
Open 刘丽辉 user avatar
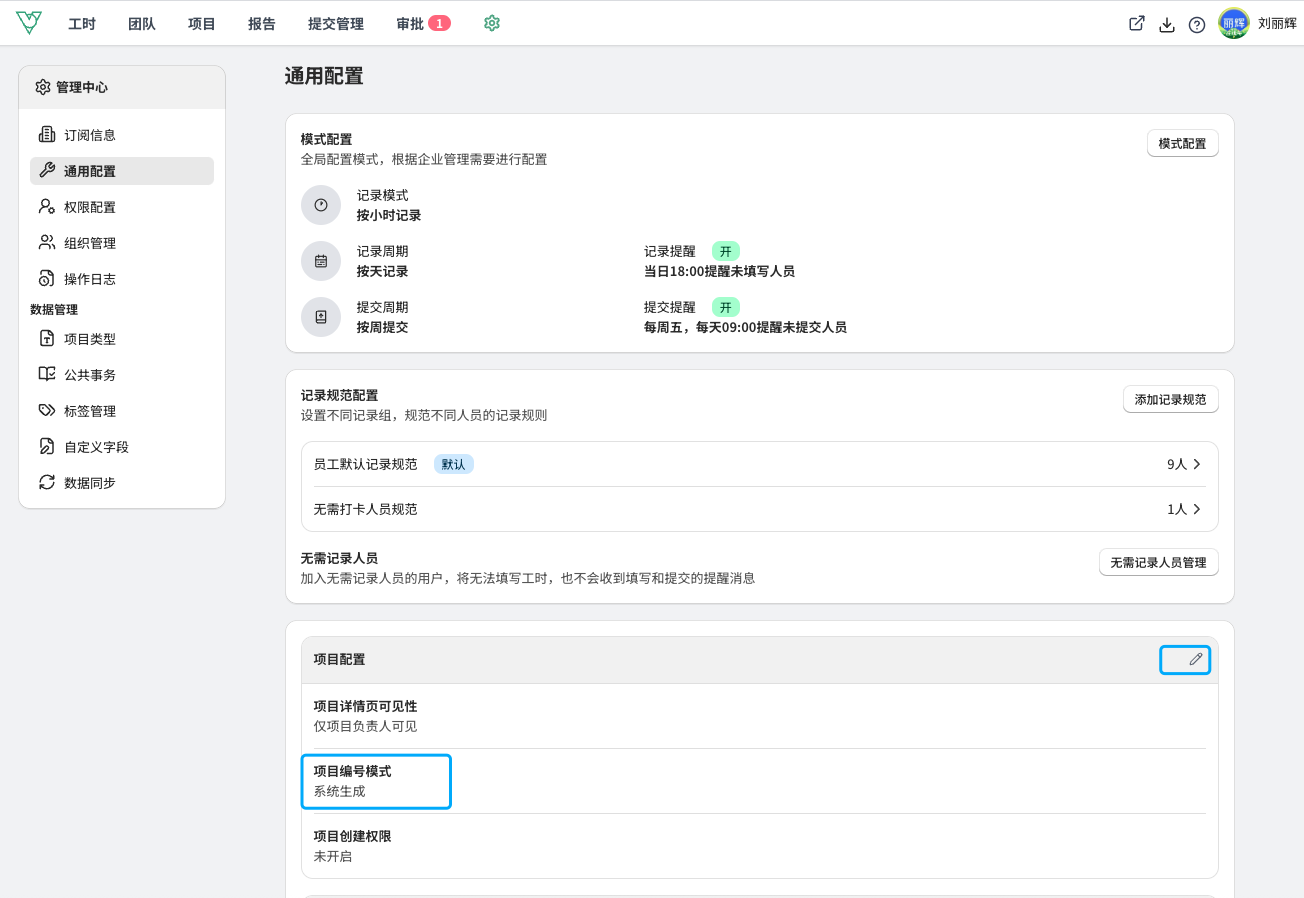pyautogui.click(x=1234, y=24)
